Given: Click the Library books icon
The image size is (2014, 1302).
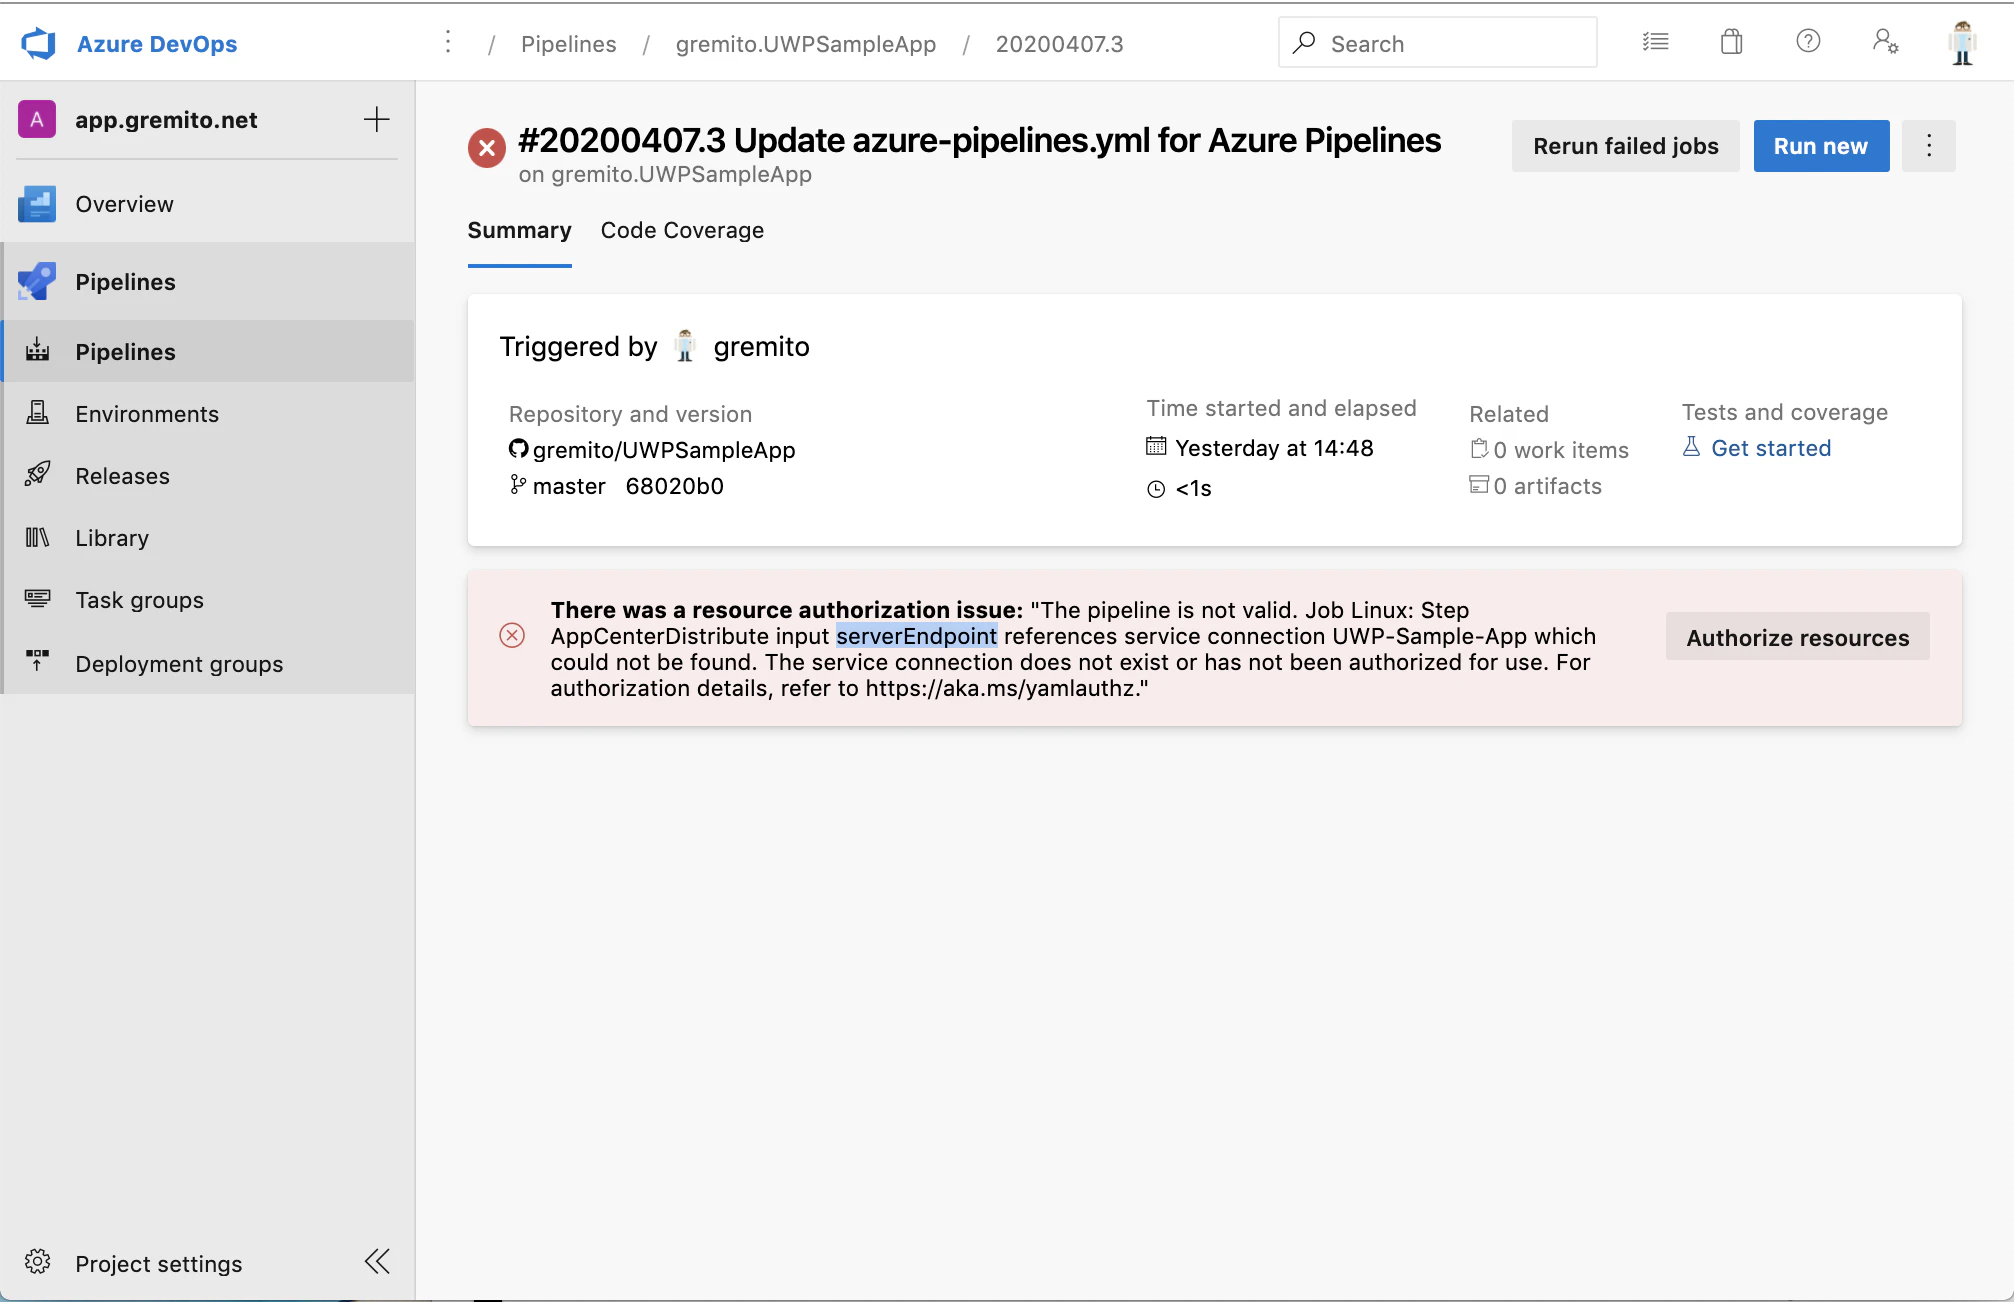Looking at the screenshot, I should pos(37,538).
